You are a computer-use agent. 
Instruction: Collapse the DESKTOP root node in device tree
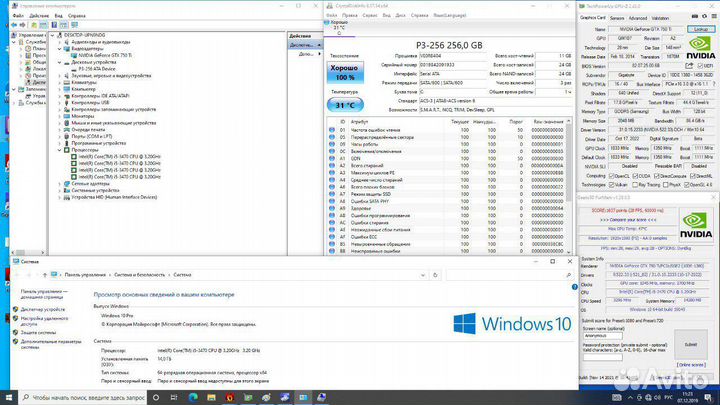point(53,35)
